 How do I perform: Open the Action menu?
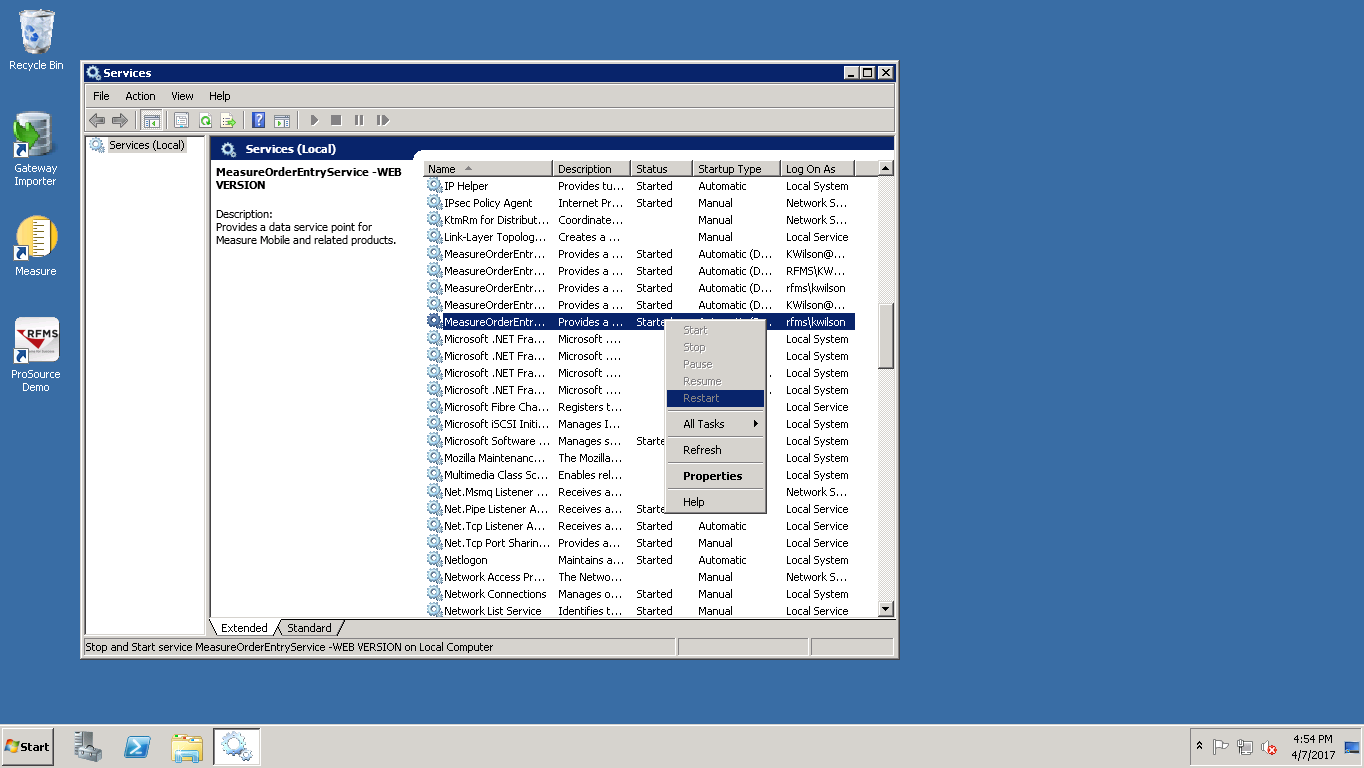[140, 96]
